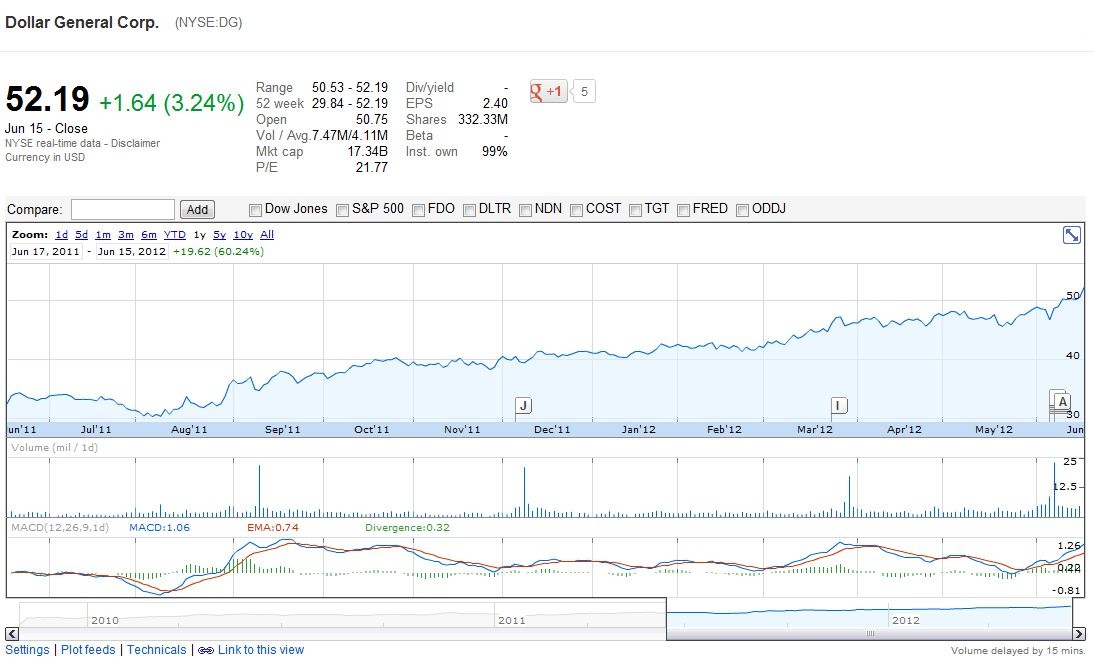
Task: Click the Add compare button
Action: point(197,209)
